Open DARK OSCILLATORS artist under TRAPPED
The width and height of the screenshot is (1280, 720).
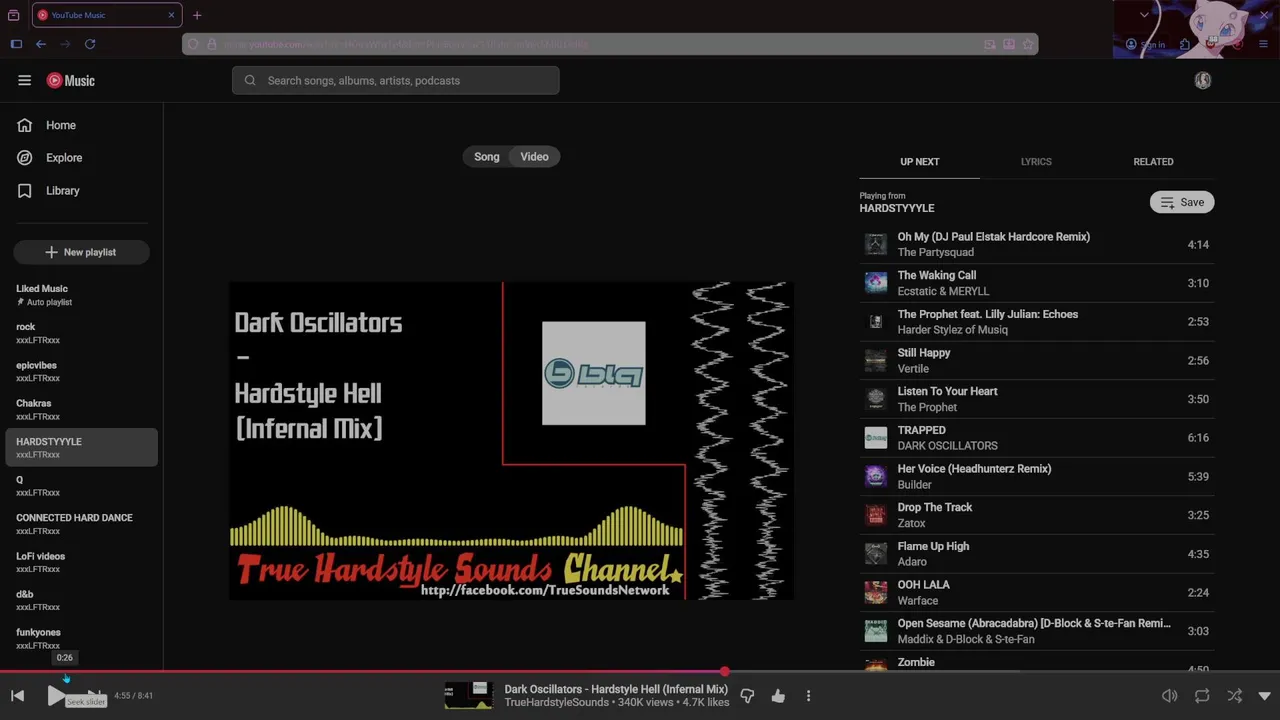947,446
